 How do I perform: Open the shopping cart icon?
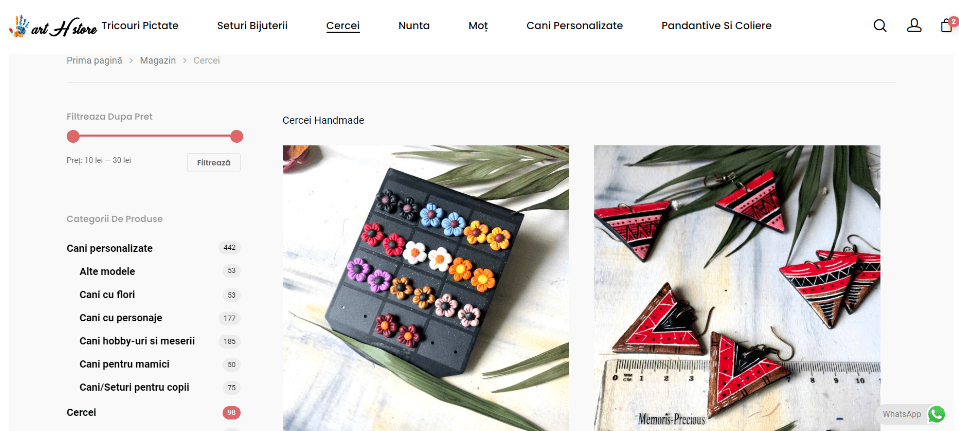[947, 25]
